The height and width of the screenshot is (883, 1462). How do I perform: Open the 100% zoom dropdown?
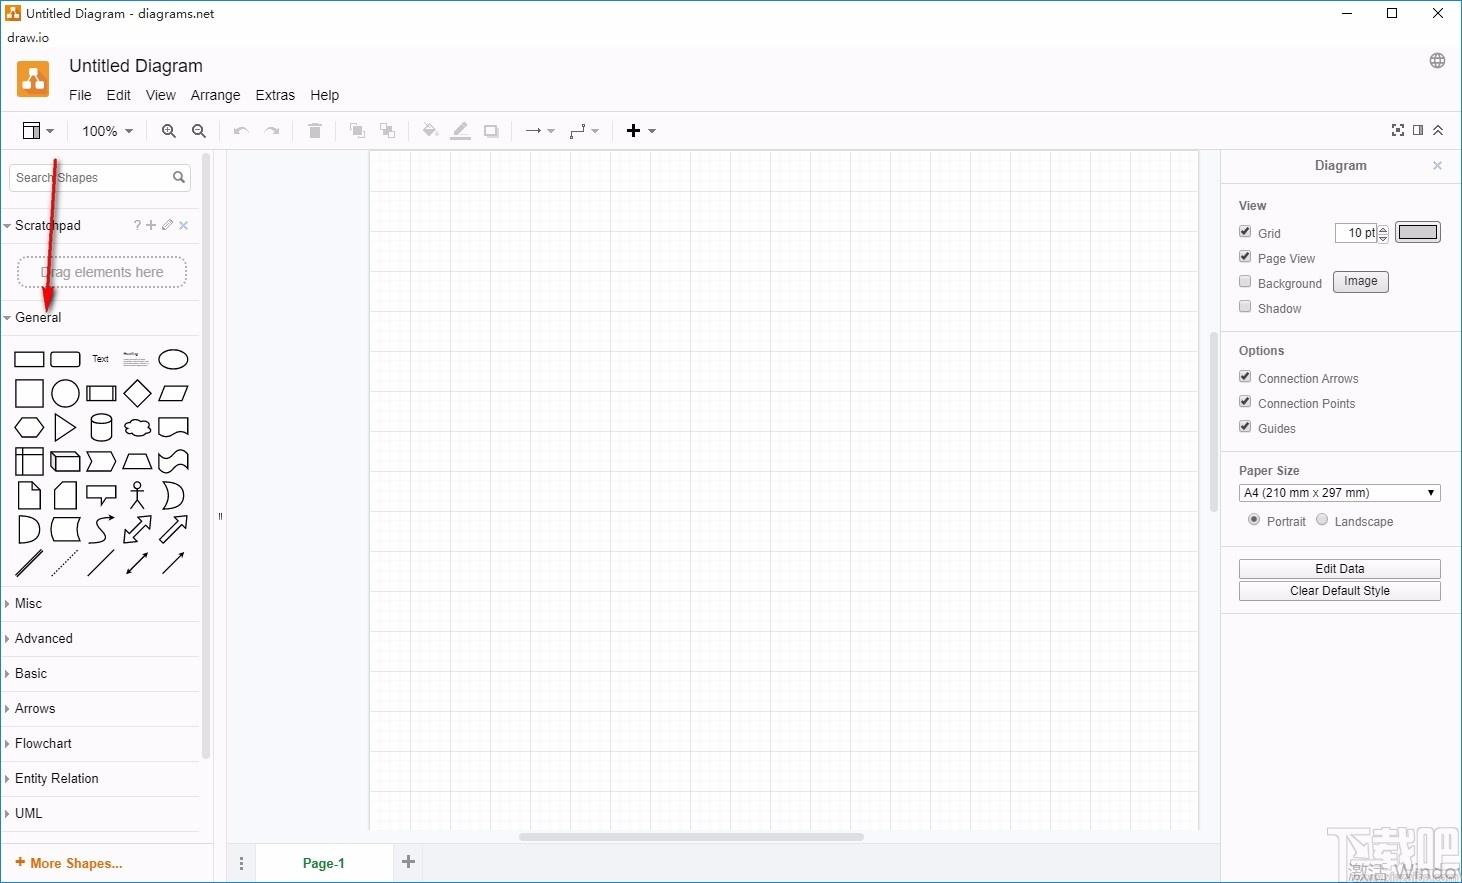[x=107, y=131]
